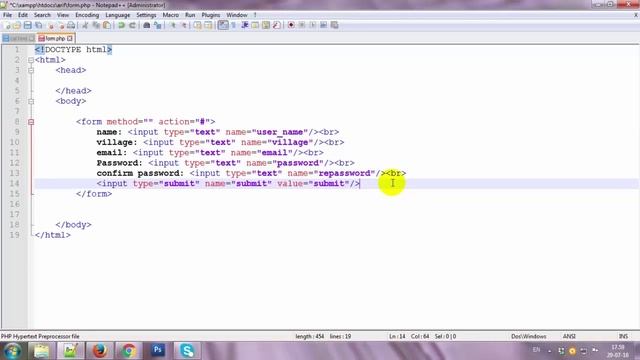Open the Windows Start menu
The height and width of the screenshot is (360, 640).
12,351
